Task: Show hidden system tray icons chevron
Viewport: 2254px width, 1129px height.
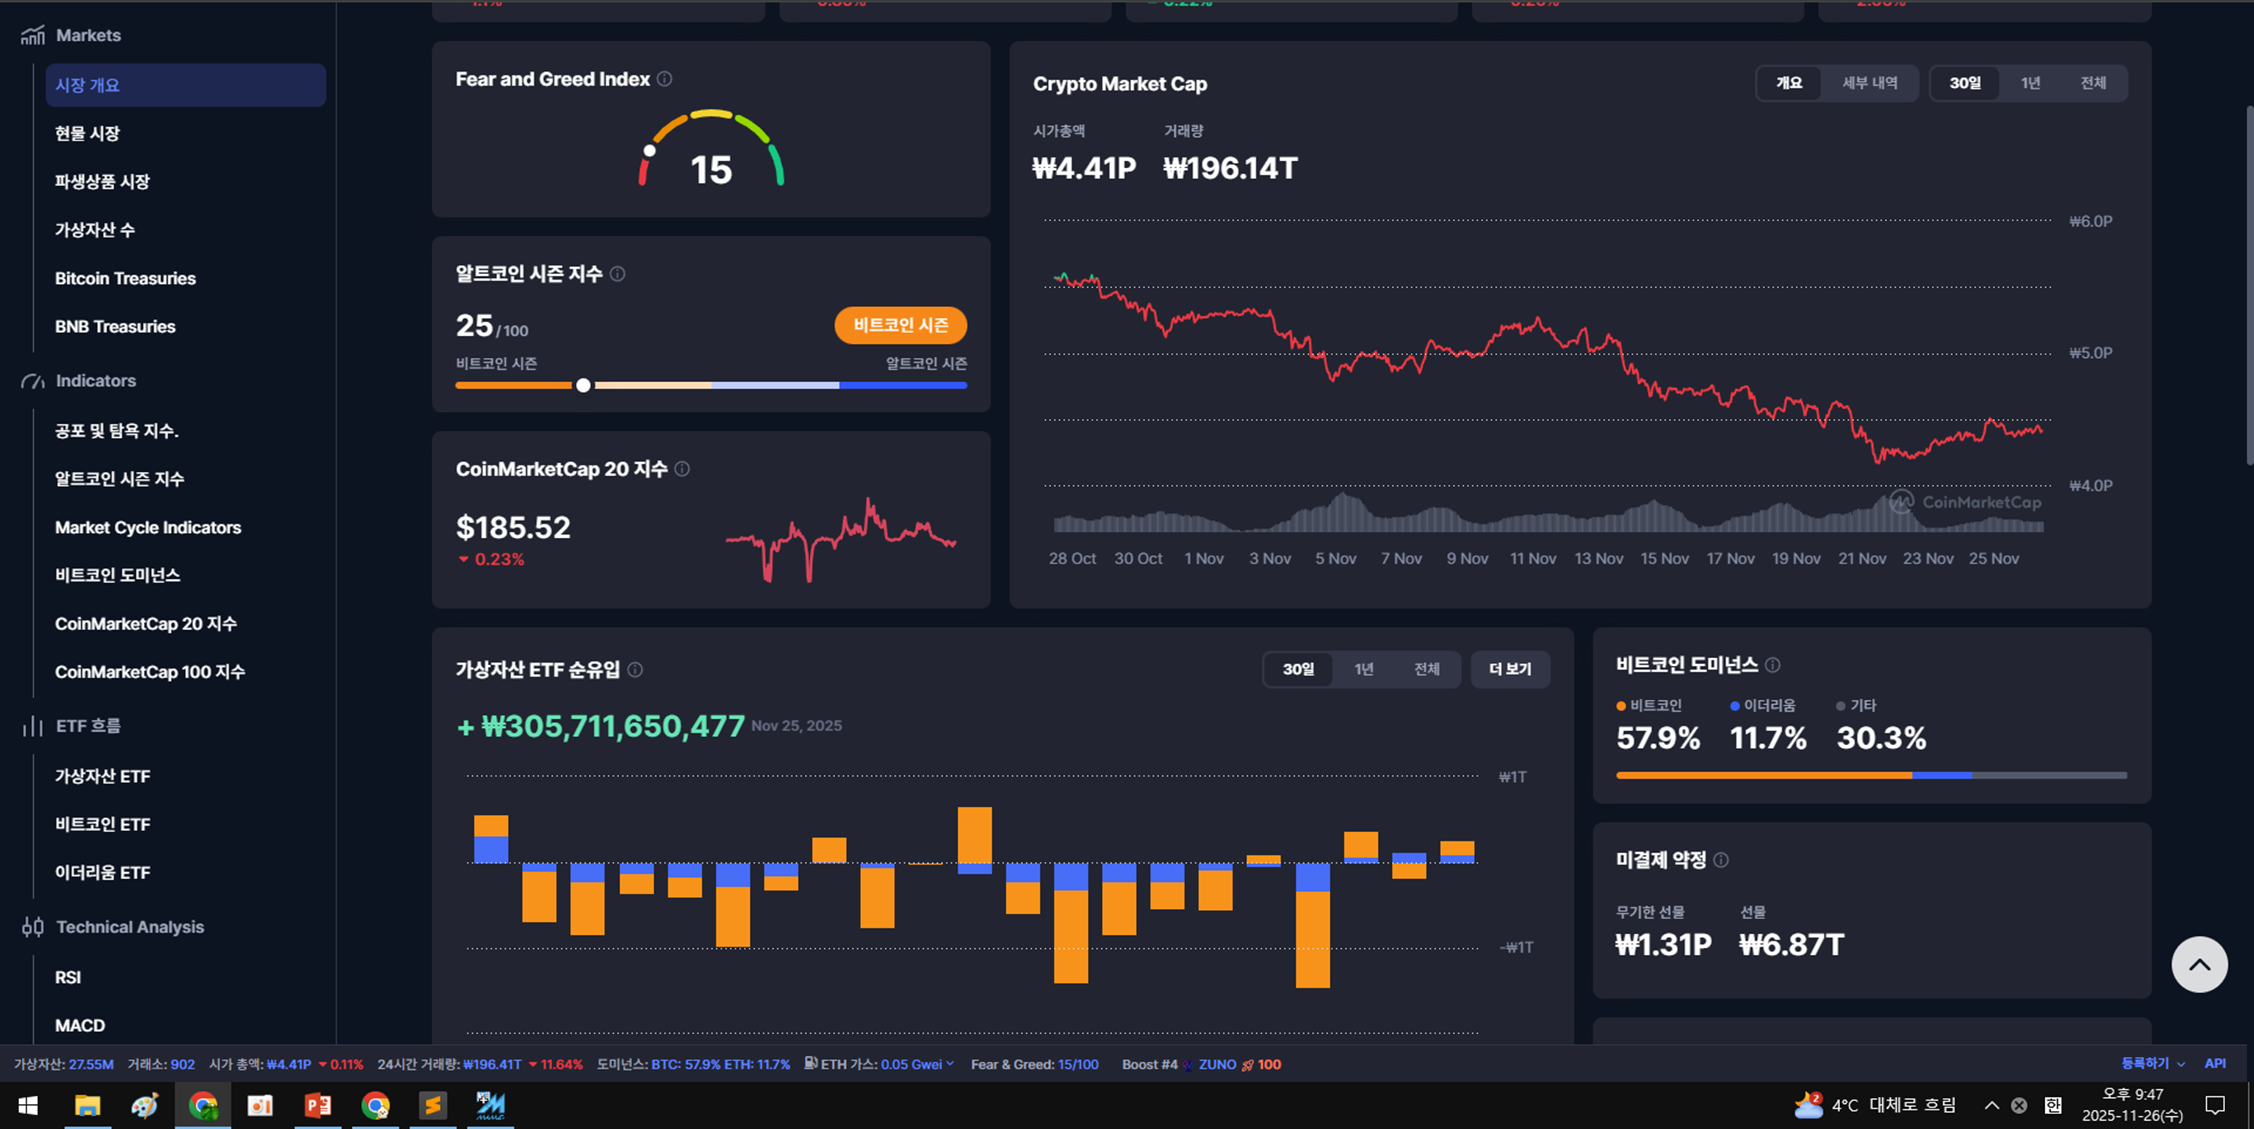Action: (x=1991, y=1105)
